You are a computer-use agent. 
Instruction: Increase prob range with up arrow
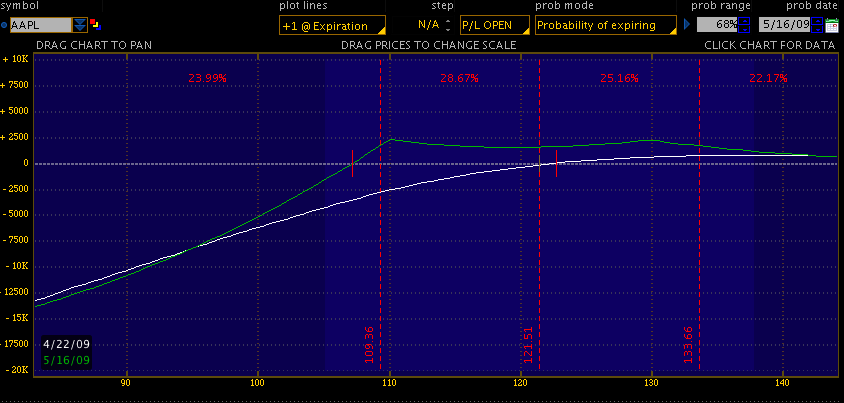pyautogui.click(x=743, y=21)
